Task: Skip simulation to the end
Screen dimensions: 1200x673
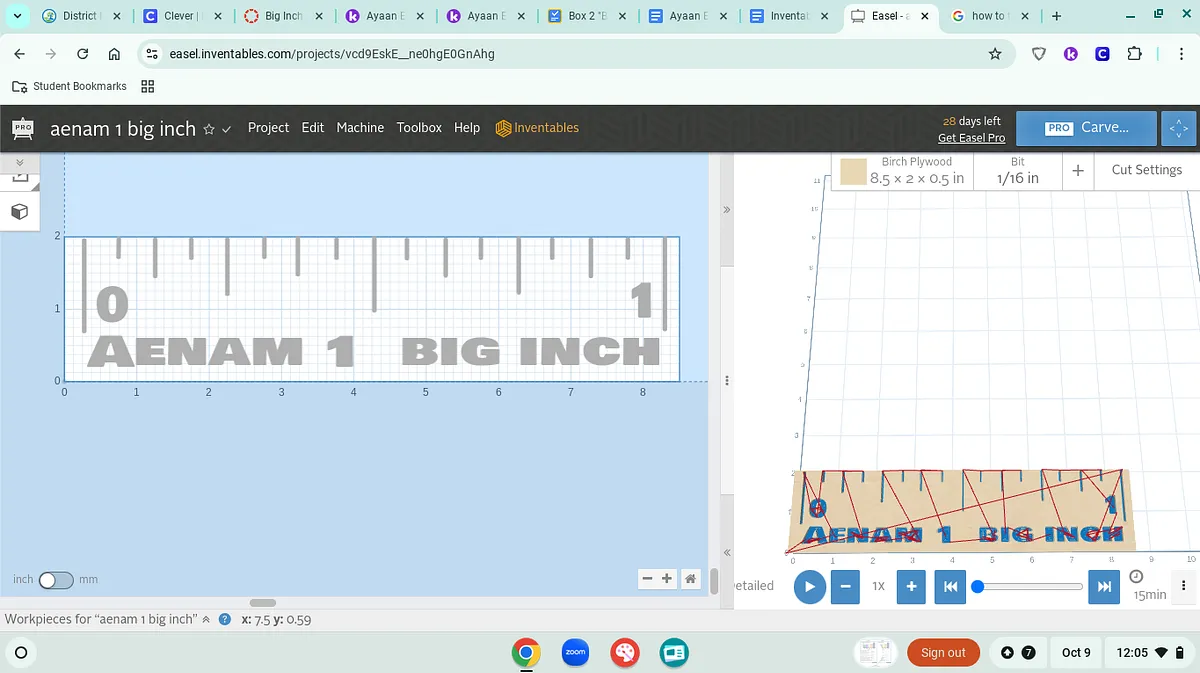Action: pos(1104,587)
